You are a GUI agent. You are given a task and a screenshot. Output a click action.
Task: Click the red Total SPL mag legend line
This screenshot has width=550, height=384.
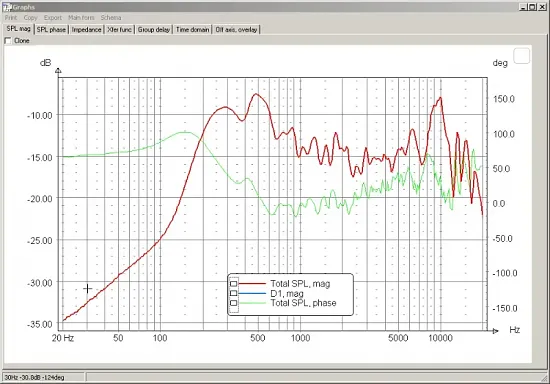click(252, 283)
